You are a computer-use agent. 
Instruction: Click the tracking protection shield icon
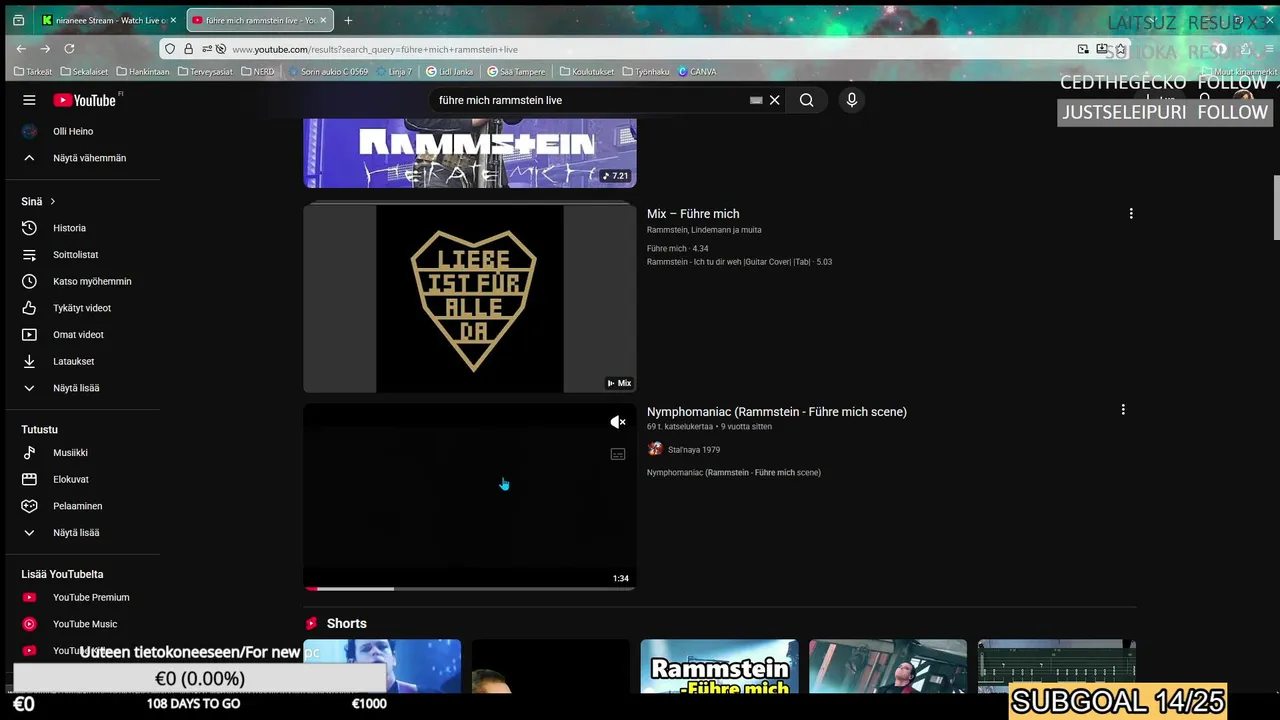pyautogui.click(x=170, y=49)
